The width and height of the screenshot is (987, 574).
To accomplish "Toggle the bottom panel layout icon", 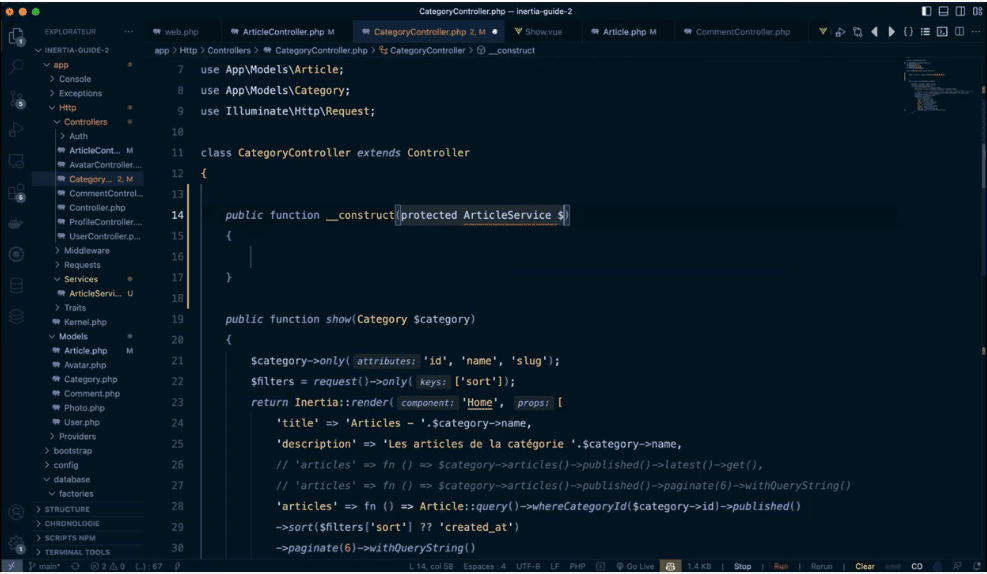I will pos(943,11).
